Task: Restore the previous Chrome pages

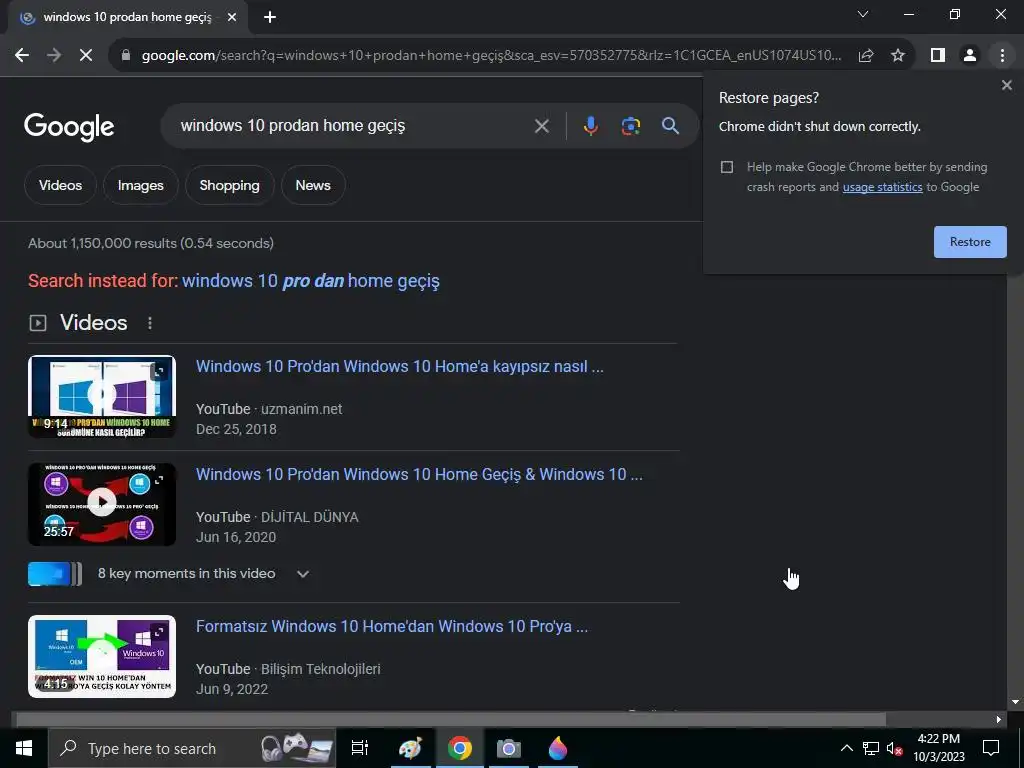Action: point(970,242)
